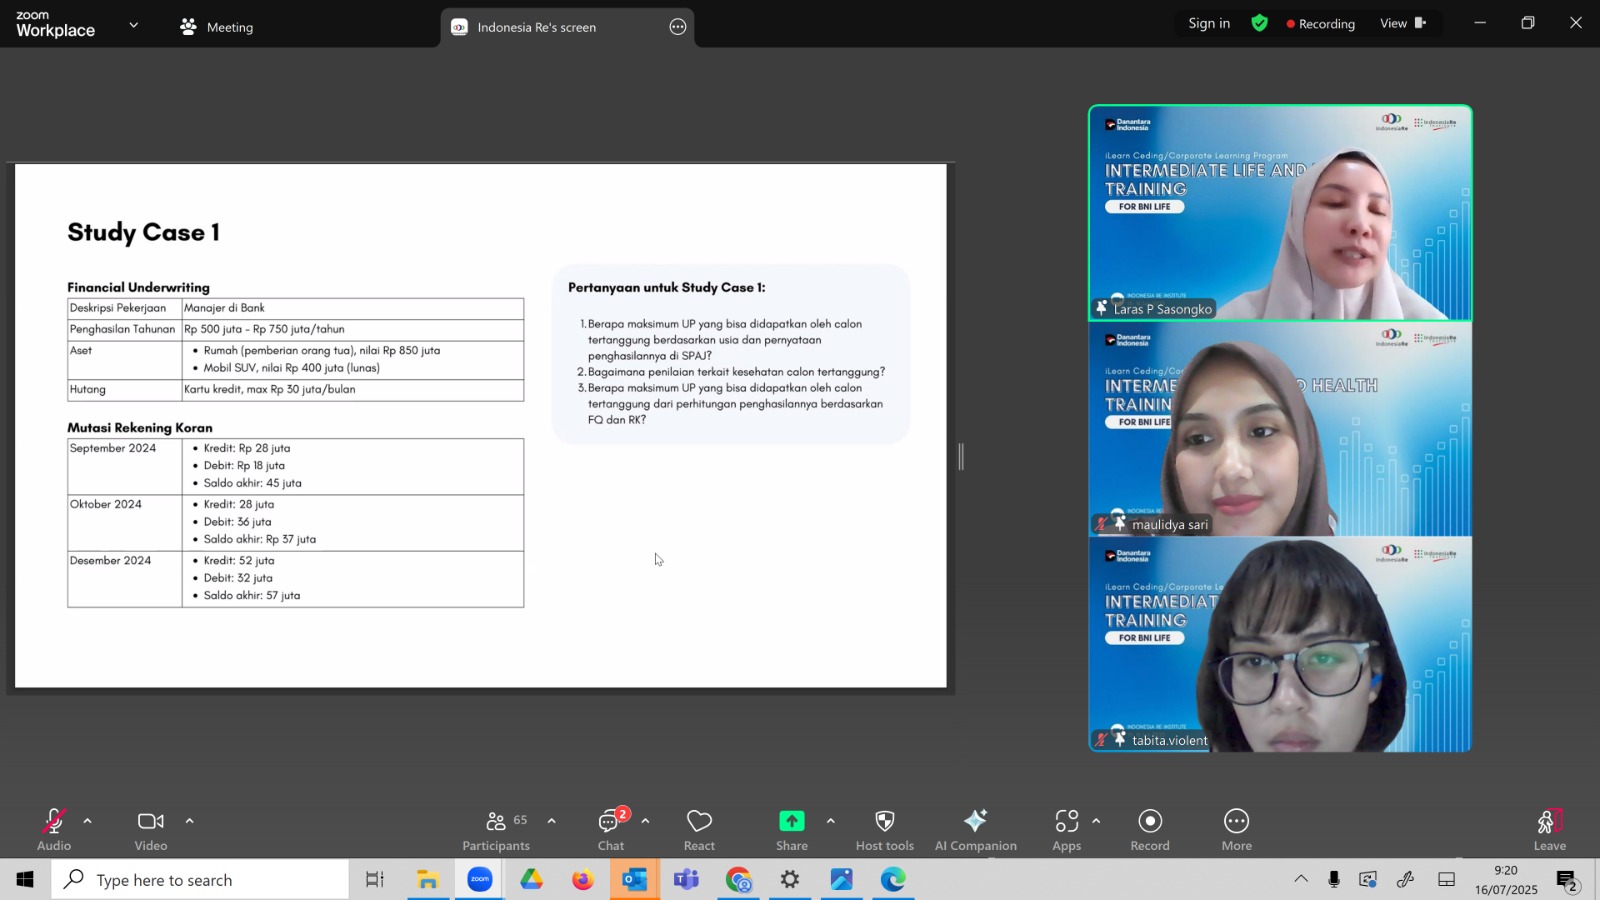Open the More options menu

(x=1237, y=829)
